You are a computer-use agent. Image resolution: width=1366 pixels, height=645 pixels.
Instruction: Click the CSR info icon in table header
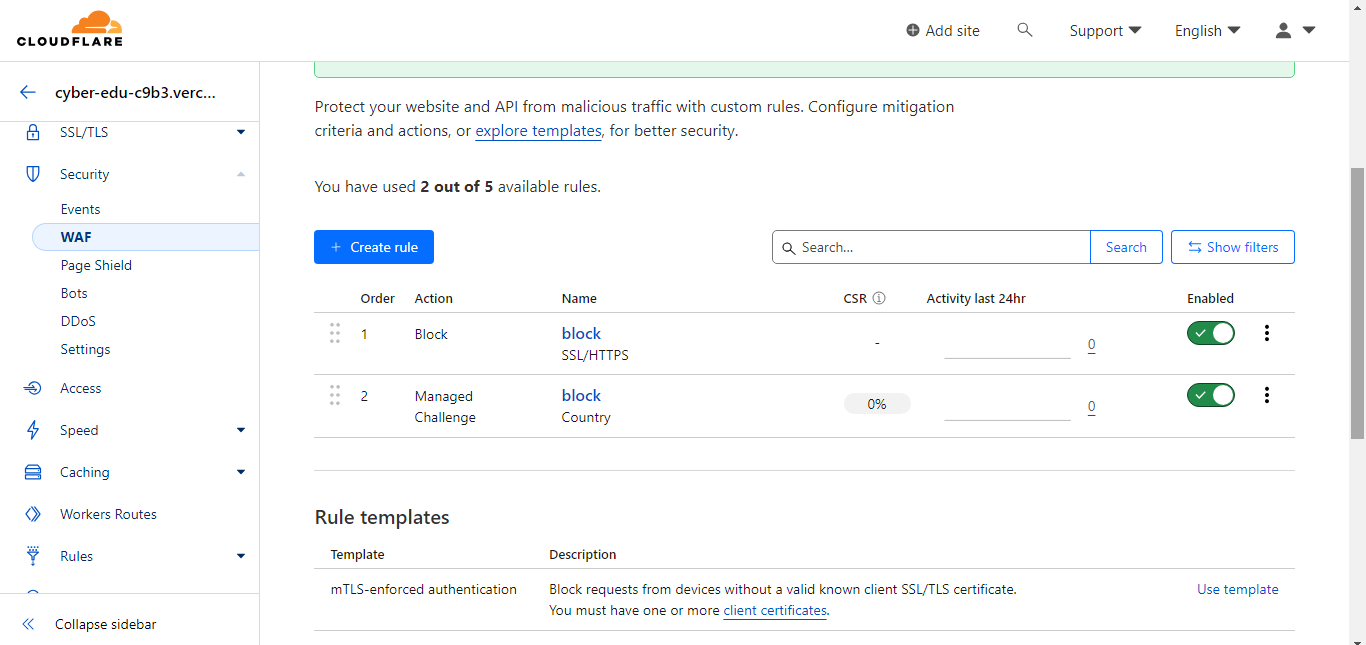(x=879, y=298)
